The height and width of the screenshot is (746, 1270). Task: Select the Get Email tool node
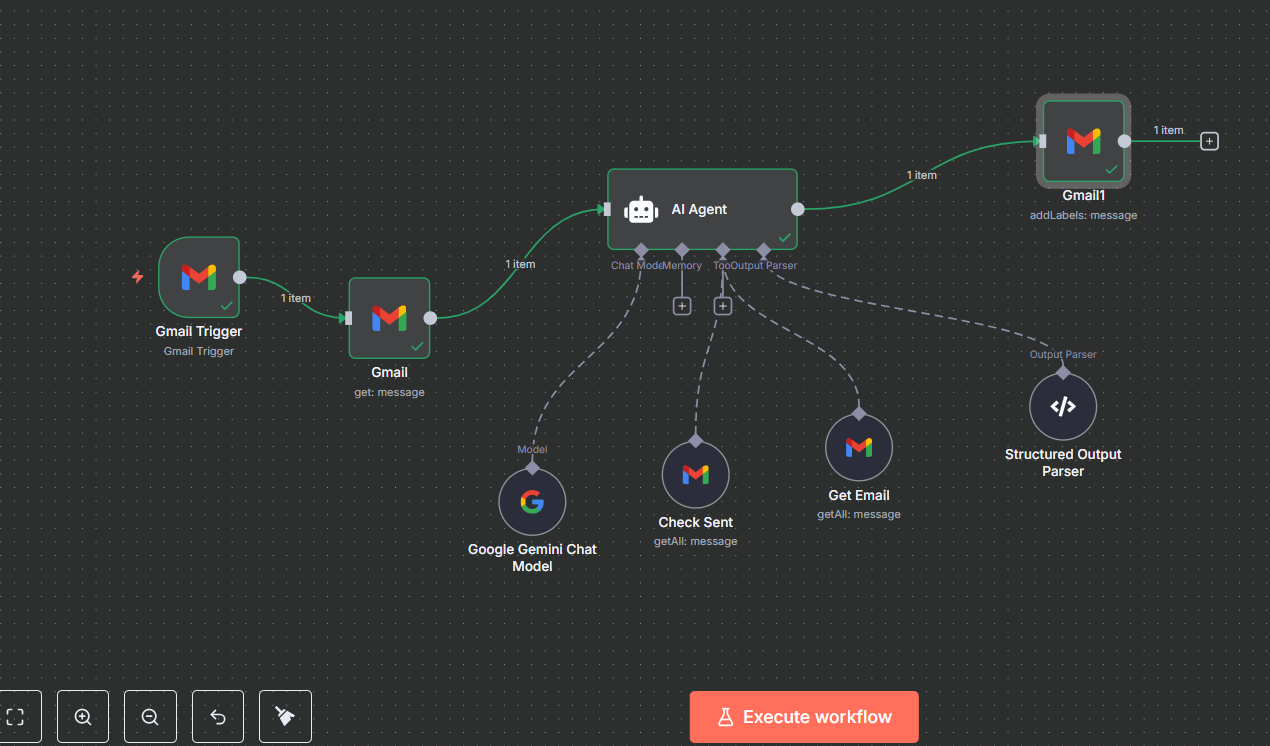coord(859,448)
